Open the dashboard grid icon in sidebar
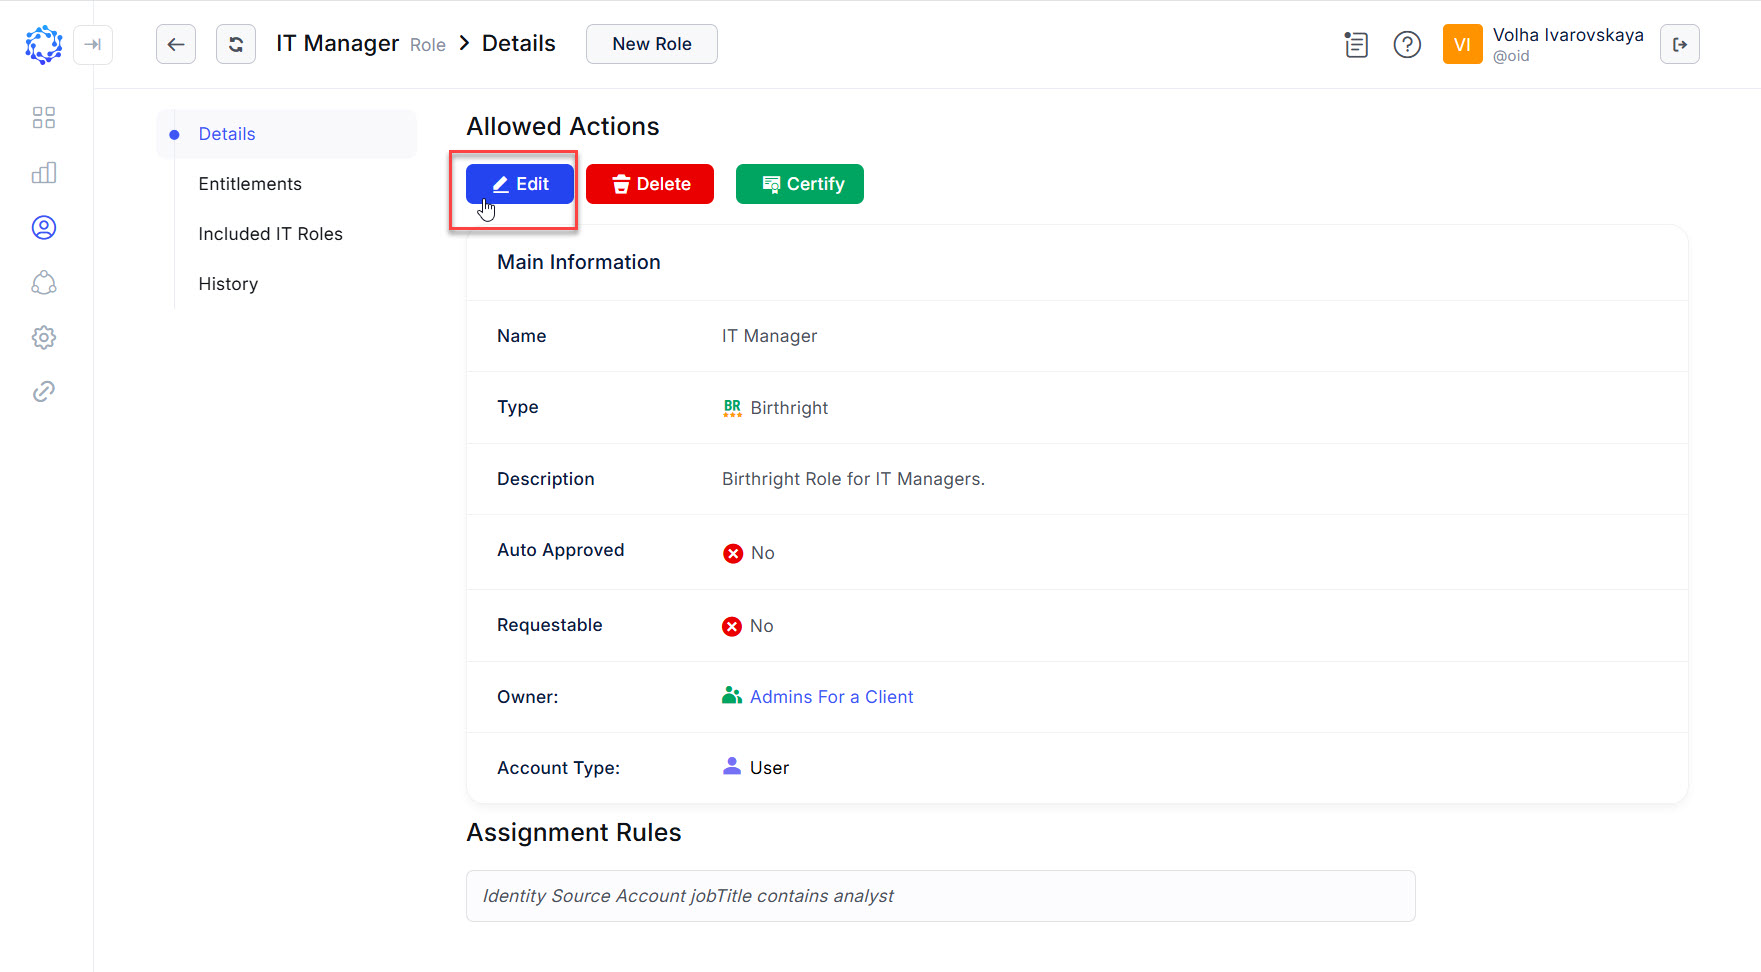Viewport: 1761px width, 972px height. coord(44,117)
